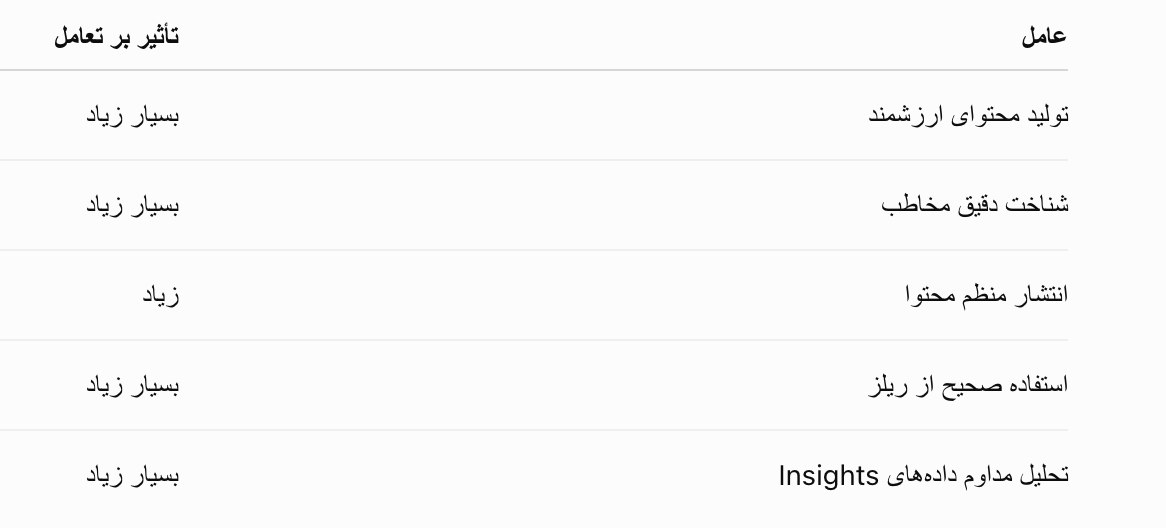
Task: Click "بسیار زیاد" in the ریلز row
Action: tap(132, 385)
